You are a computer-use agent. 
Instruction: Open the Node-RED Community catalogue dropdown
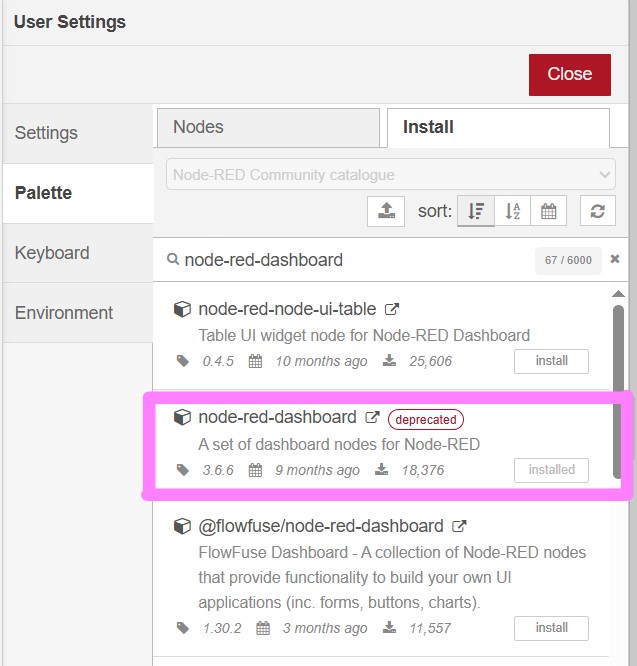(x=391, y=174)
